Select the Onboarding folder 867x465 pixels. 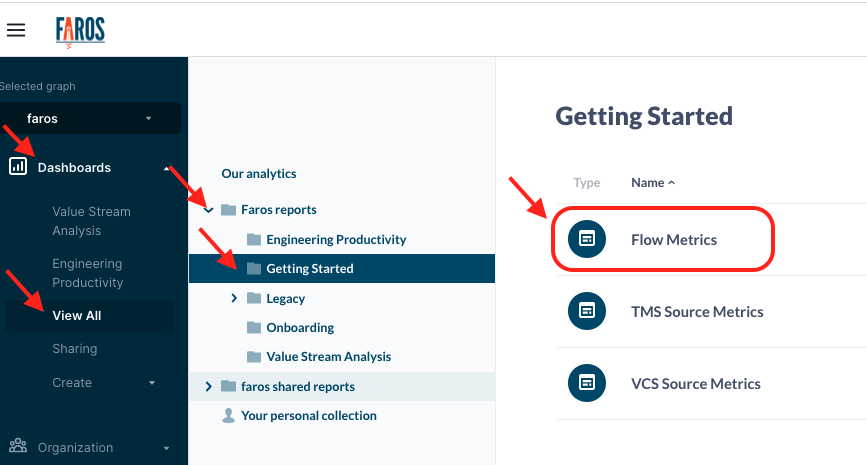click(x=300, y=327)
